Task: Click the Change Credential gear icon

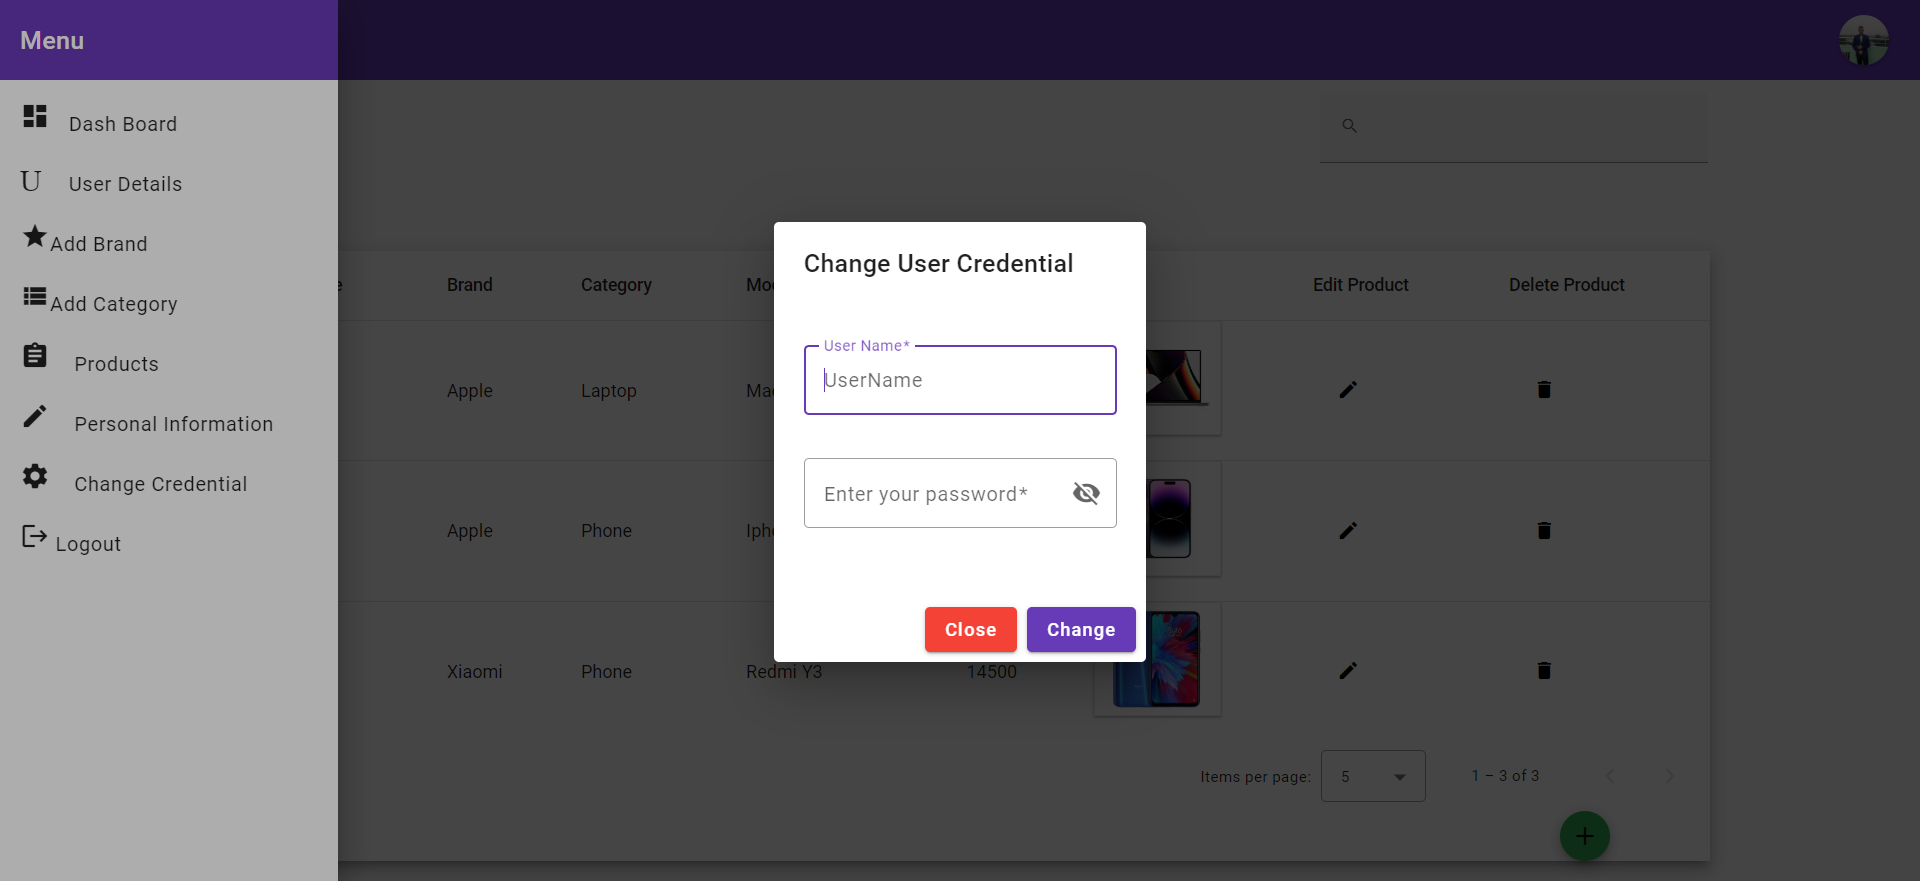Action: point(35,476)
